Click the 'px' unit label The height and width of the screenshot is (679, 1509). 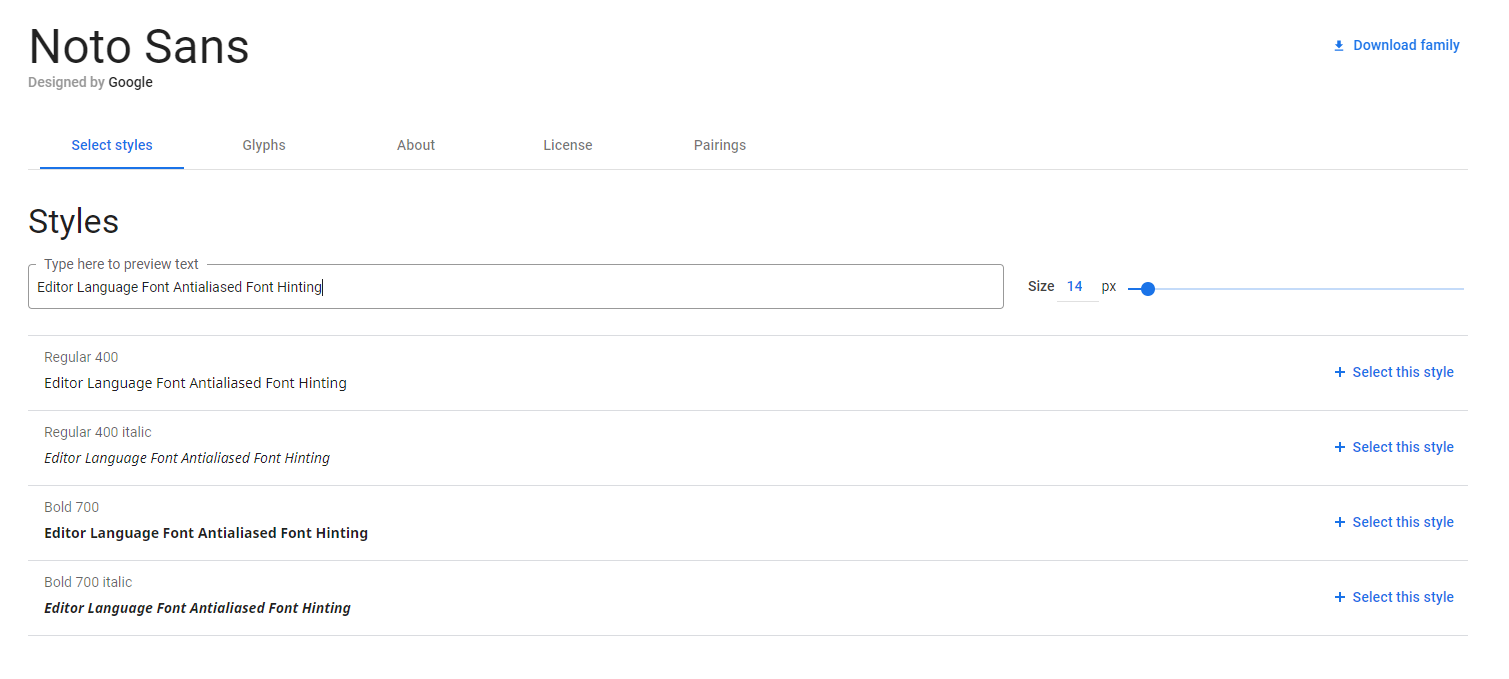click(x=1109, y=286)
